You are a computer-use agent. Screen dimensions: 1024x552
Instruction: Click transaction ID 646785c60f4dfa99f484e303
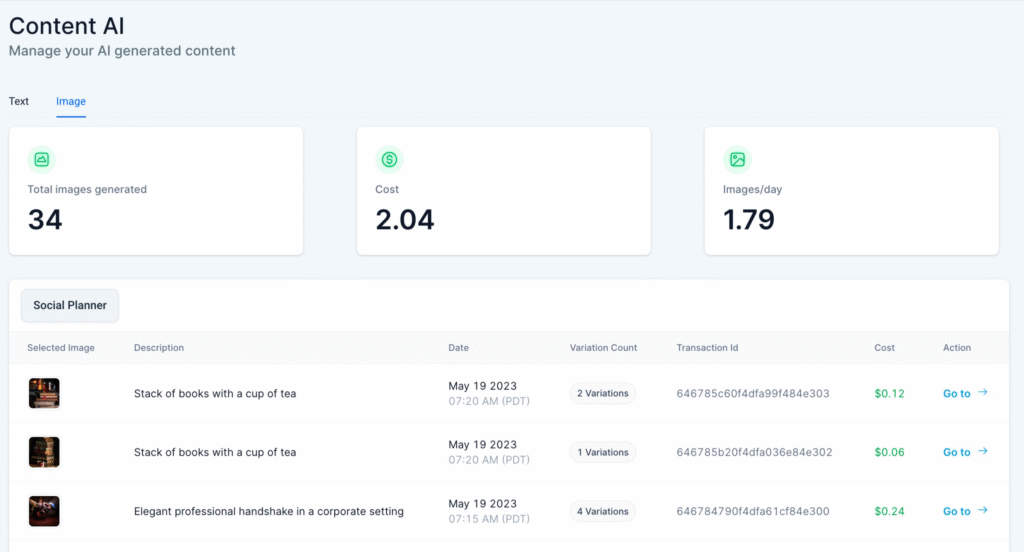pyautogui.click(x=753, y=394)
